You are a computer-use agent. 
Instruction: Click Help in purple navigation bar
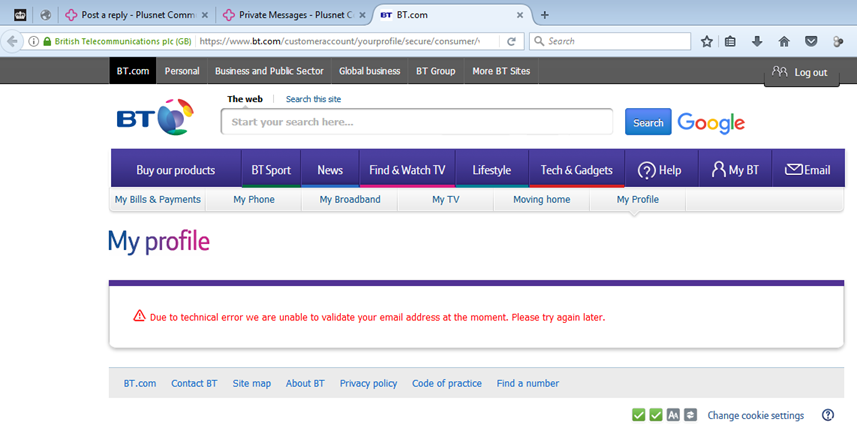coord(660,170)
